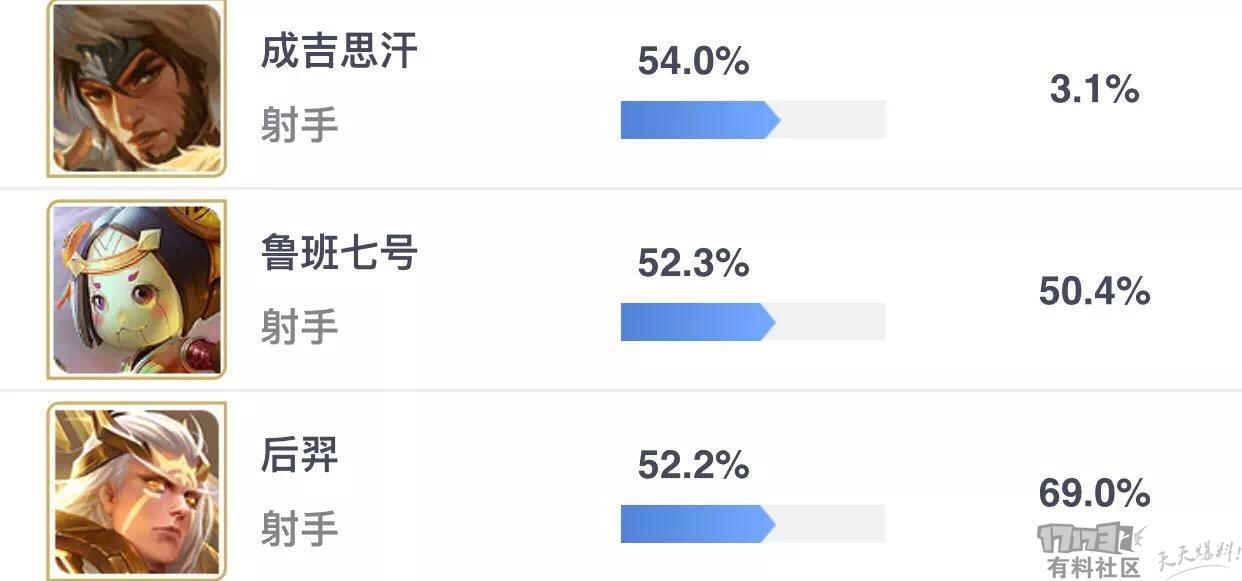Select the hero name 成吉思汗
1242x581 pixels.
tap(338, 52)
